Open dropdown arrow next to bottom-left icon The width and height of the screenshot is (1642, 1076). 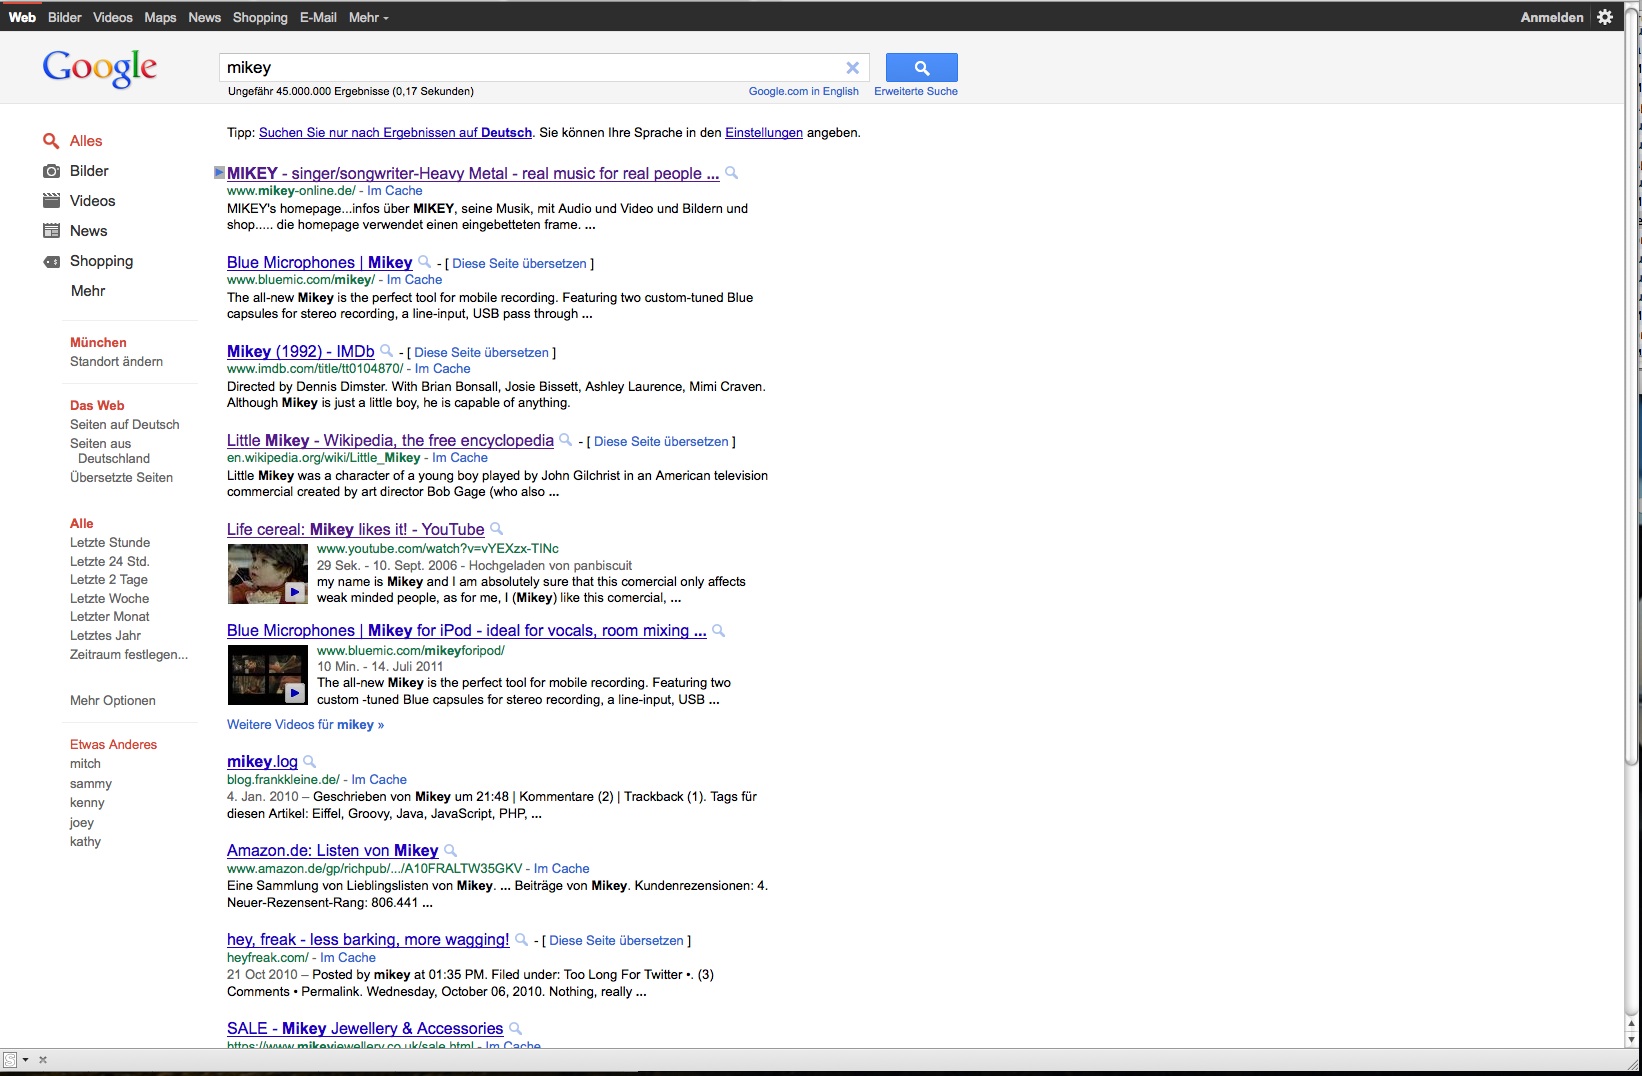(x=25, y=1060)
